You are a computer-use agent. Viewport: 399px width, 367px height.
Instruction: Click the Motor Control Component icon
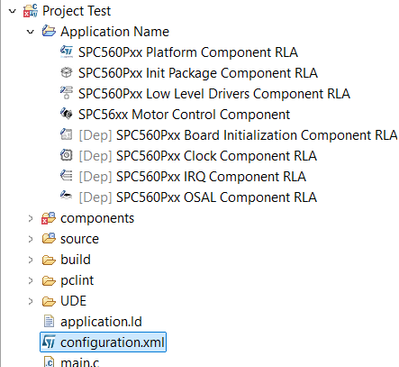(67, 114)
